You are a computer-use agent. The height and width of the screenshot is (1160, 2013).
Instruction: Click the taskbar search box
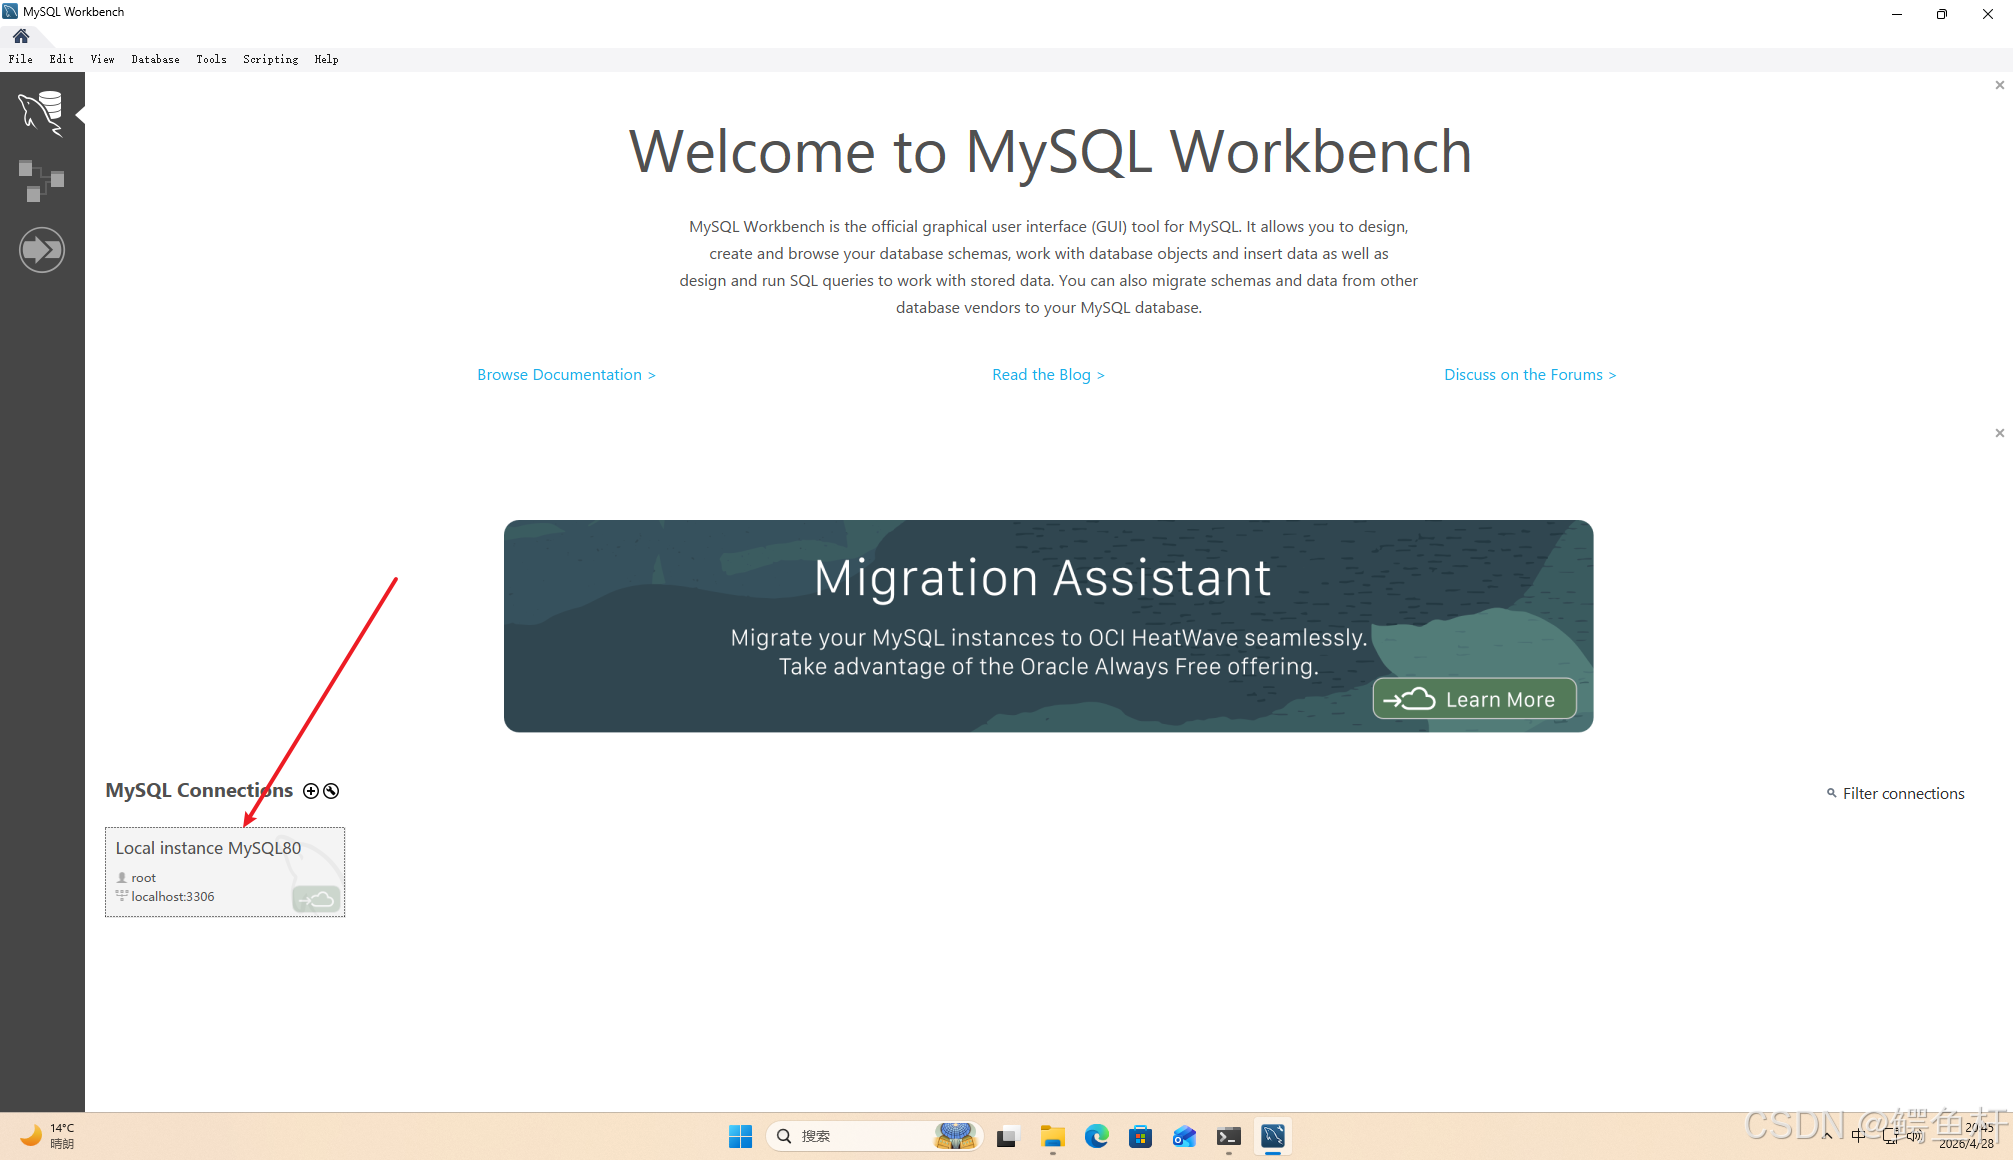[x=875, y=1136]
